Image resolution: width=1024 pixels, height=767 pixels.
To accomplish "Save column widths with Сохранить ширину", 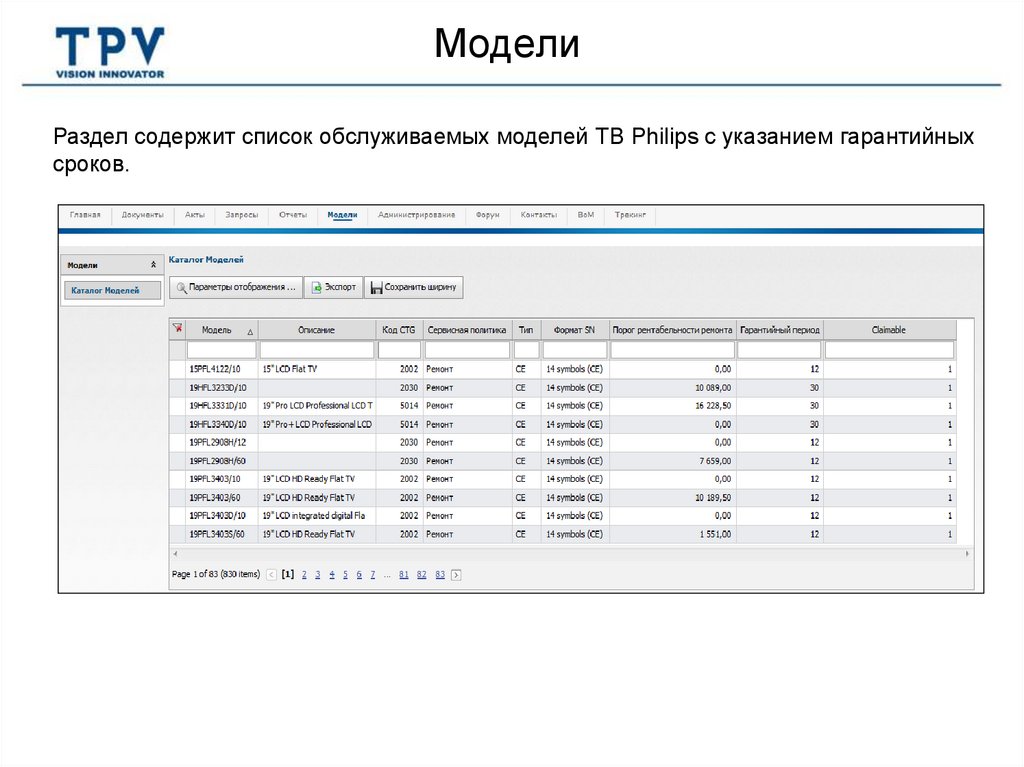I will (413, 288).
